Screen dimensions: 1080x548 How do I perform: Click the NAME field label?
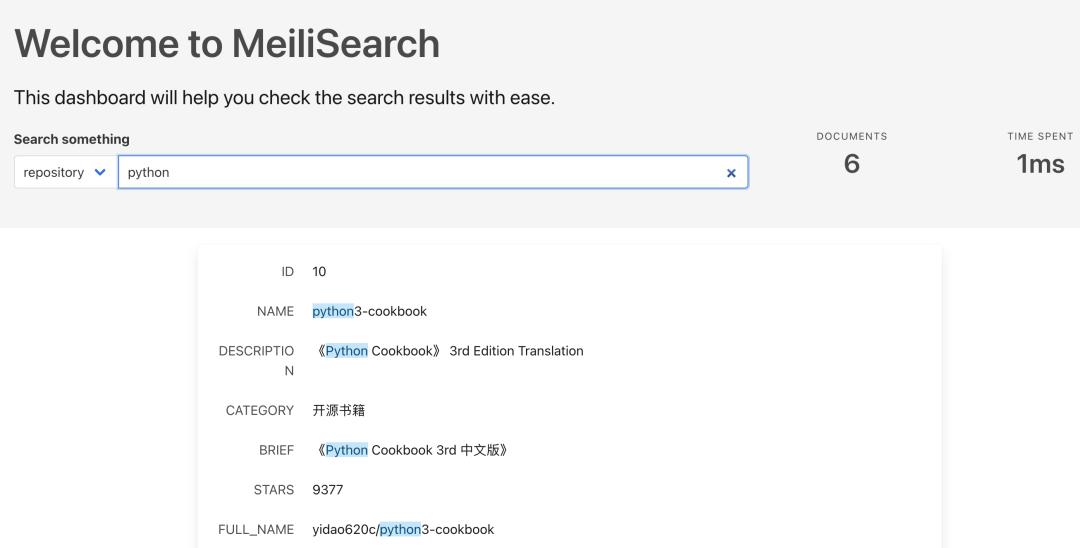275,311
